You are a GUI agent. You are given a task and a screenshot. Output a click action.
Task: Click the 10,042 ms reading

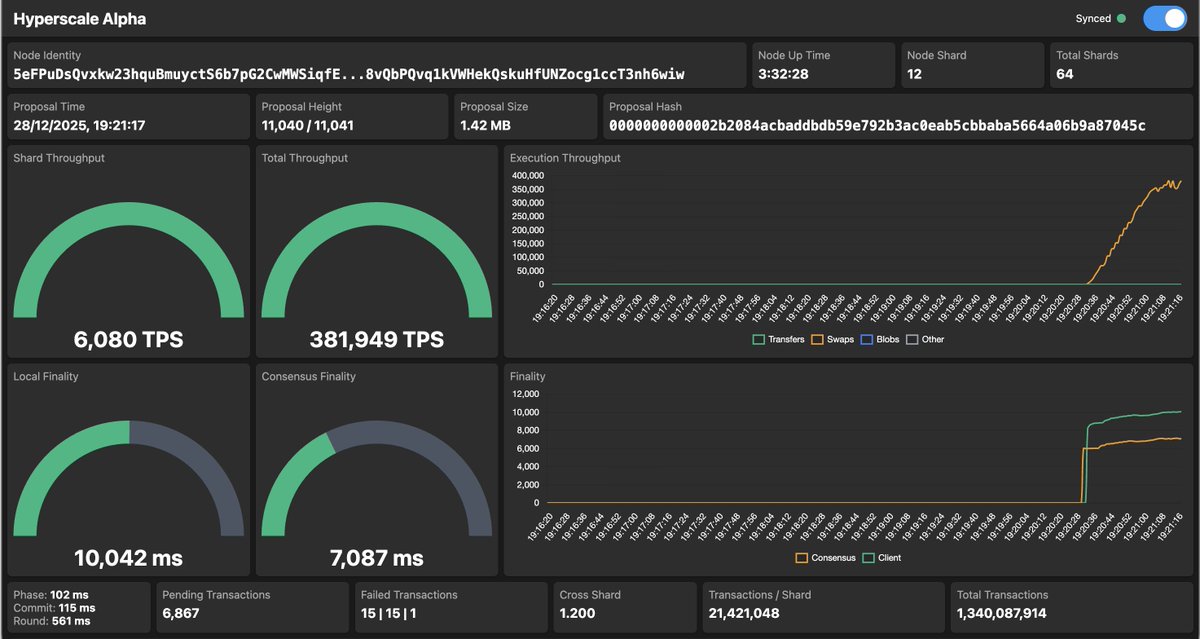pos(128,558)
